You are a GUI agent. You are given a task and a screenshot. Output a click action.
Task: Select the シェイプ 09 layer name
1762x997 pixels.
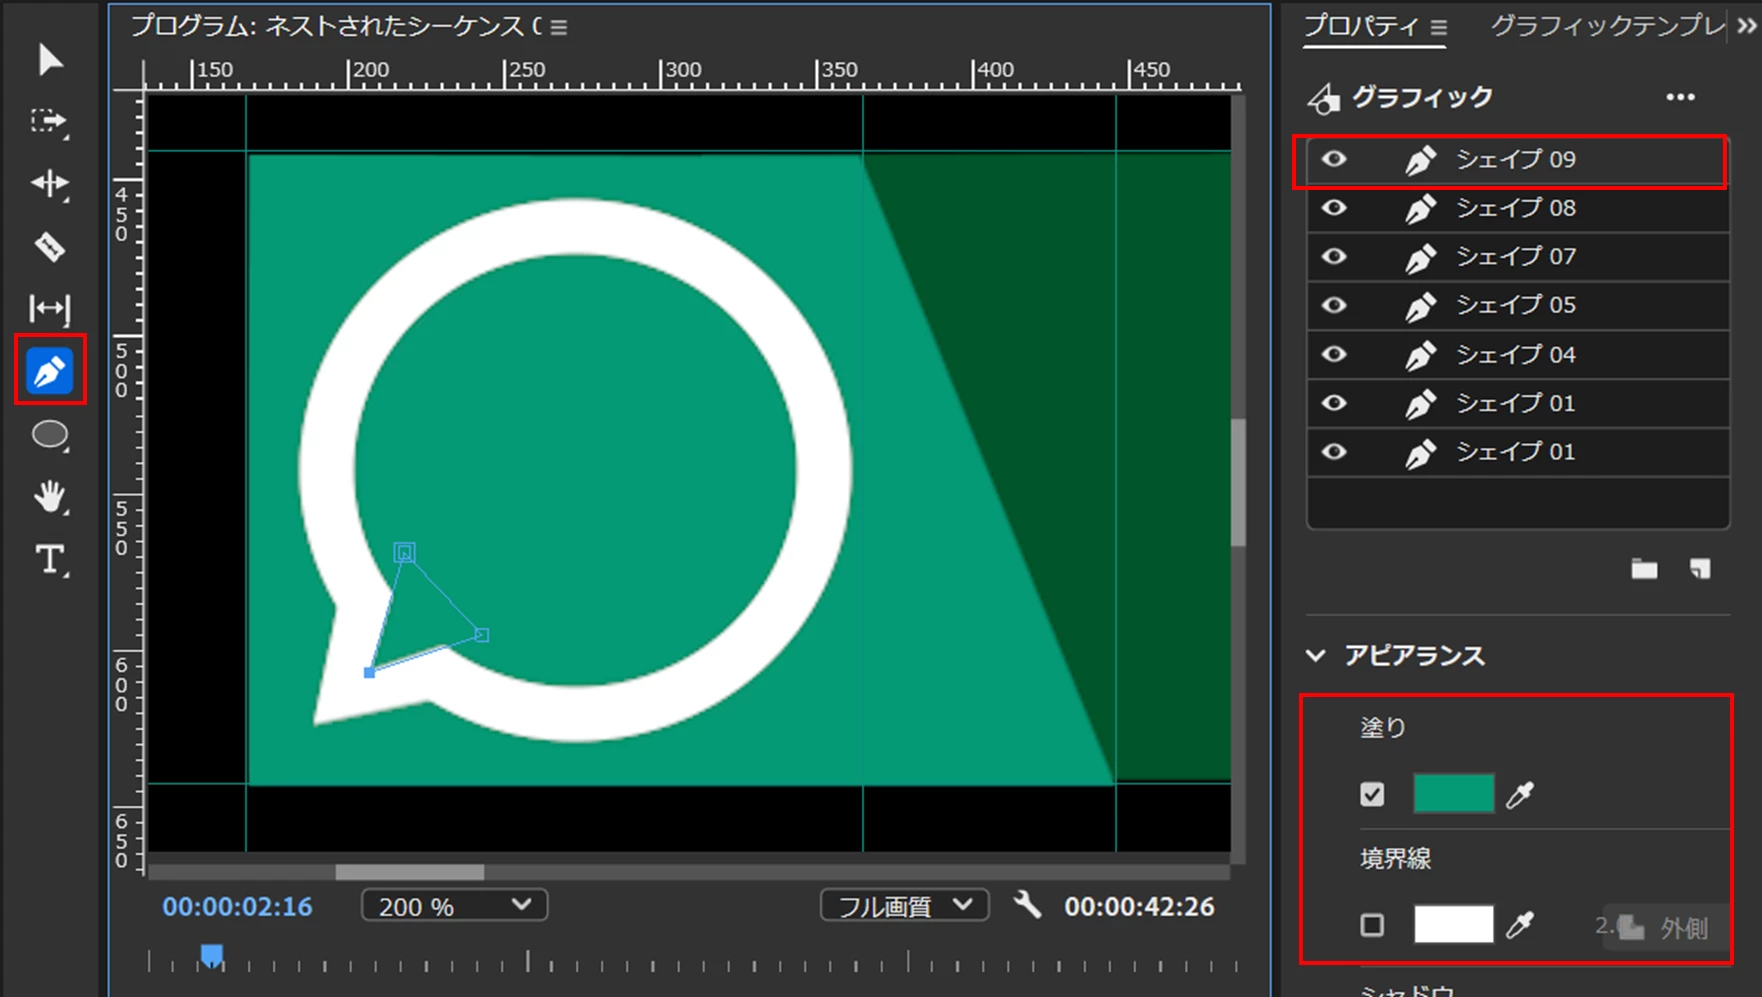tap(1515, 160)
